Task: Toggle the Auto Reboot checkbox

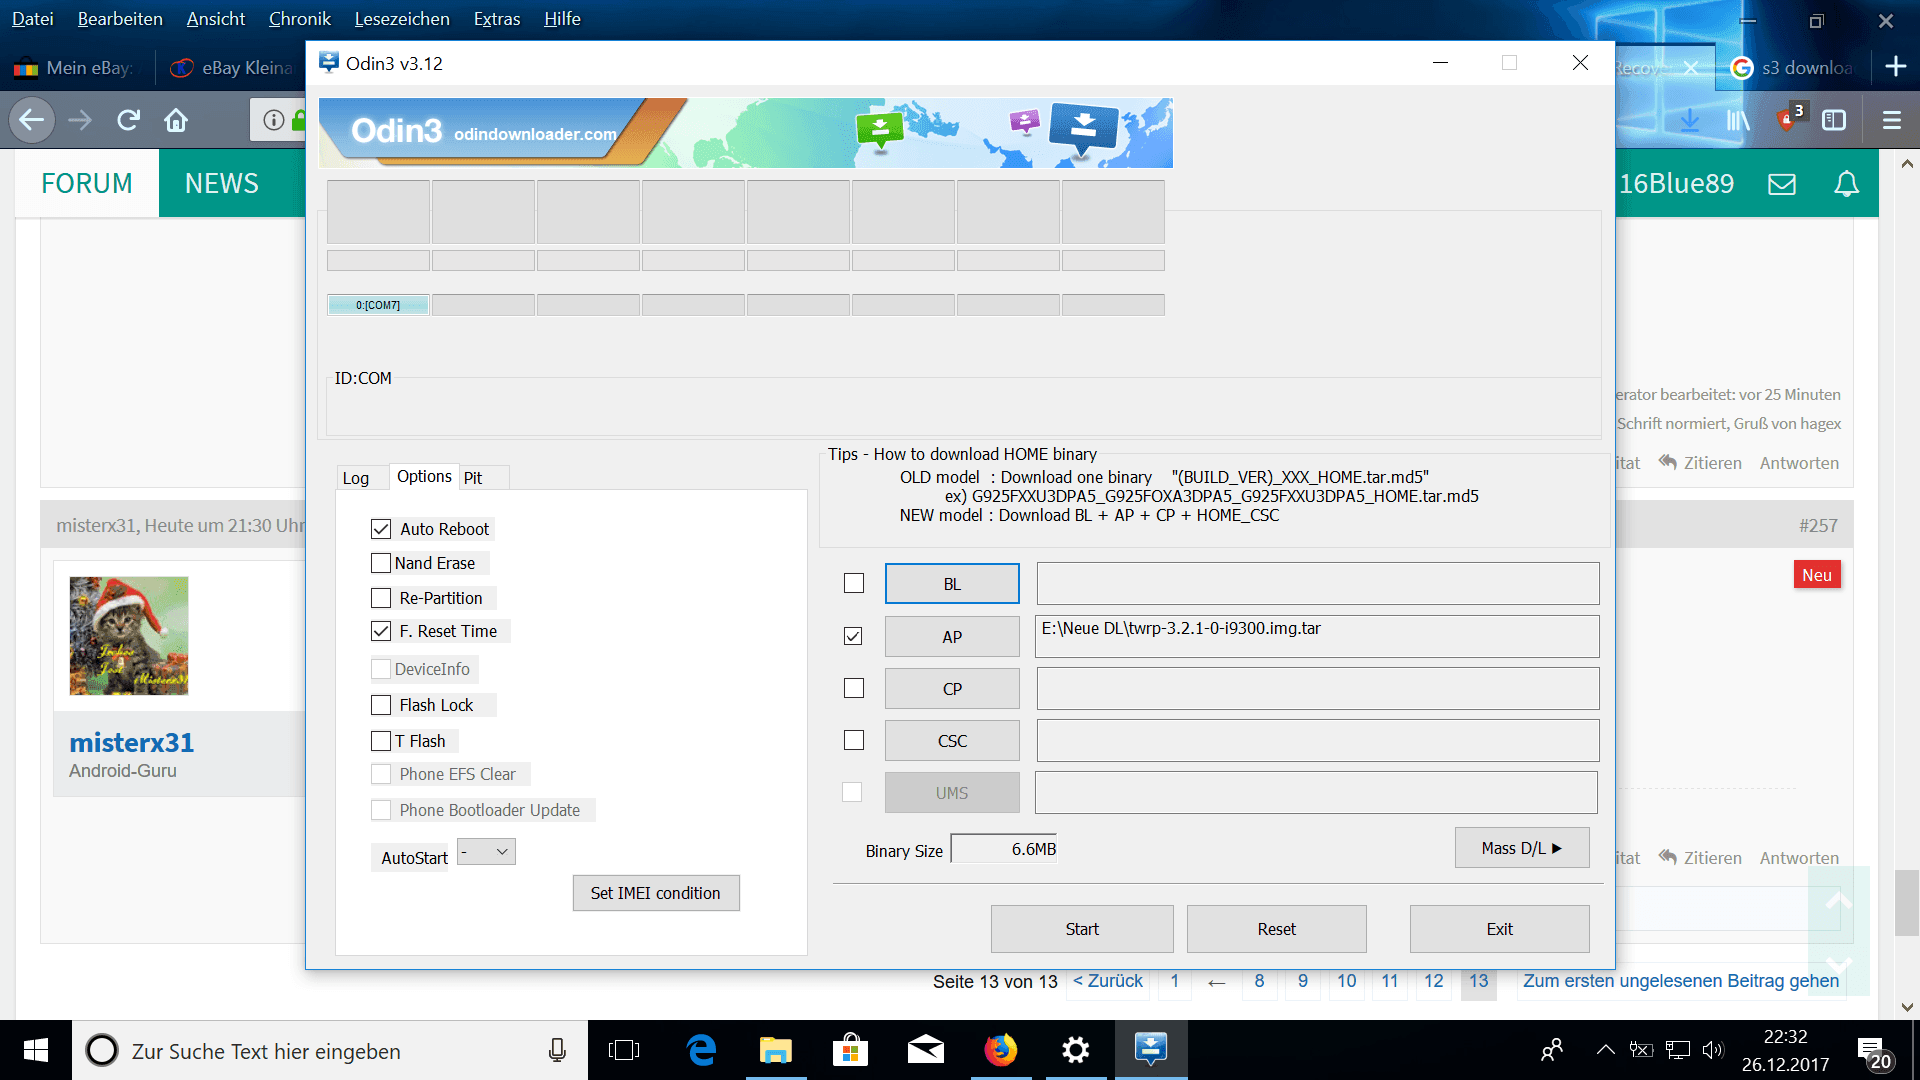Action: (381, 529)
